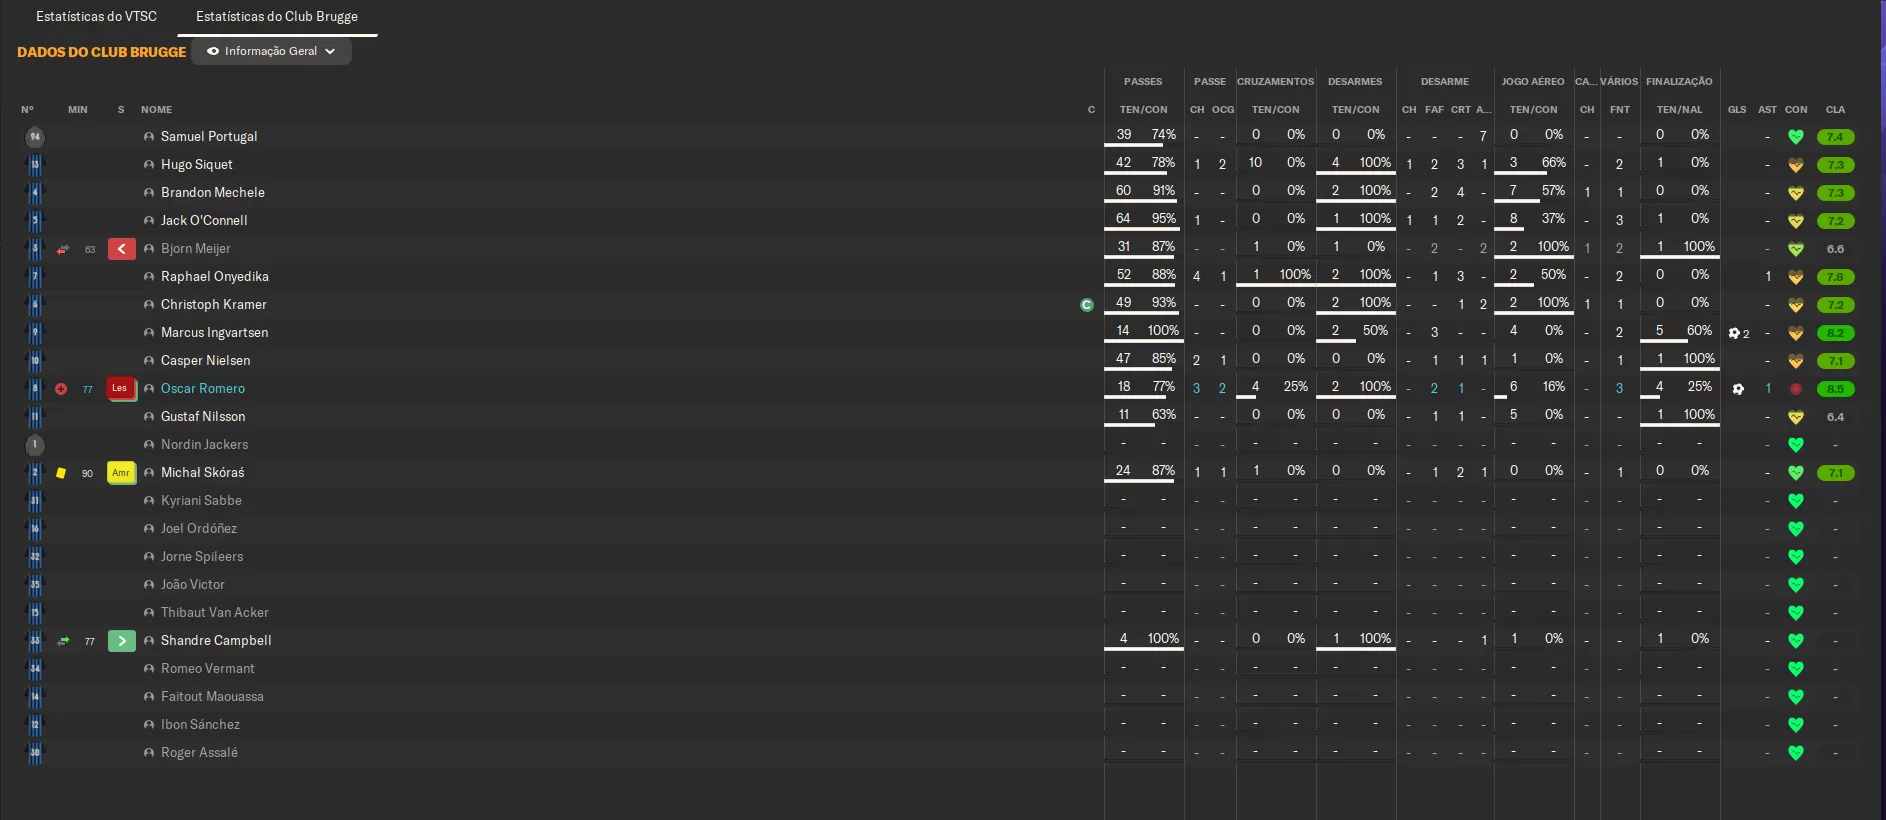Open the highlighted Oscar Romero player link
This screenshot has width=1886, height=820.
click(x=203, y=389)
